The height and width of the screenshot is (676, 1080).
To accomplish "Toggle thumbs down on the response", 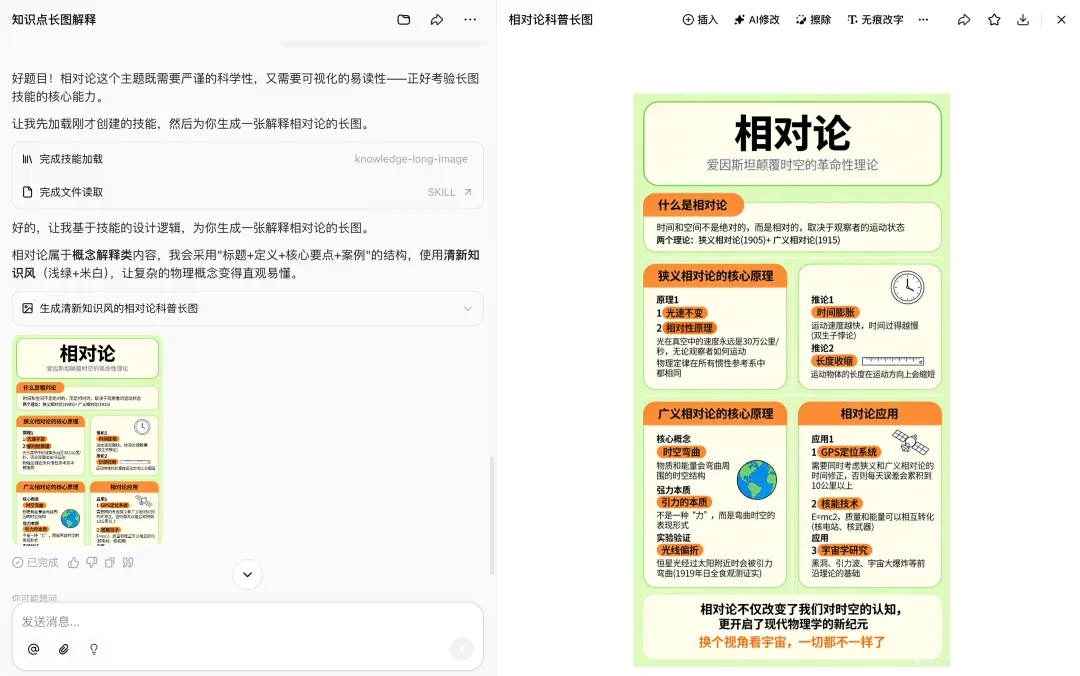I will point(91,563).
